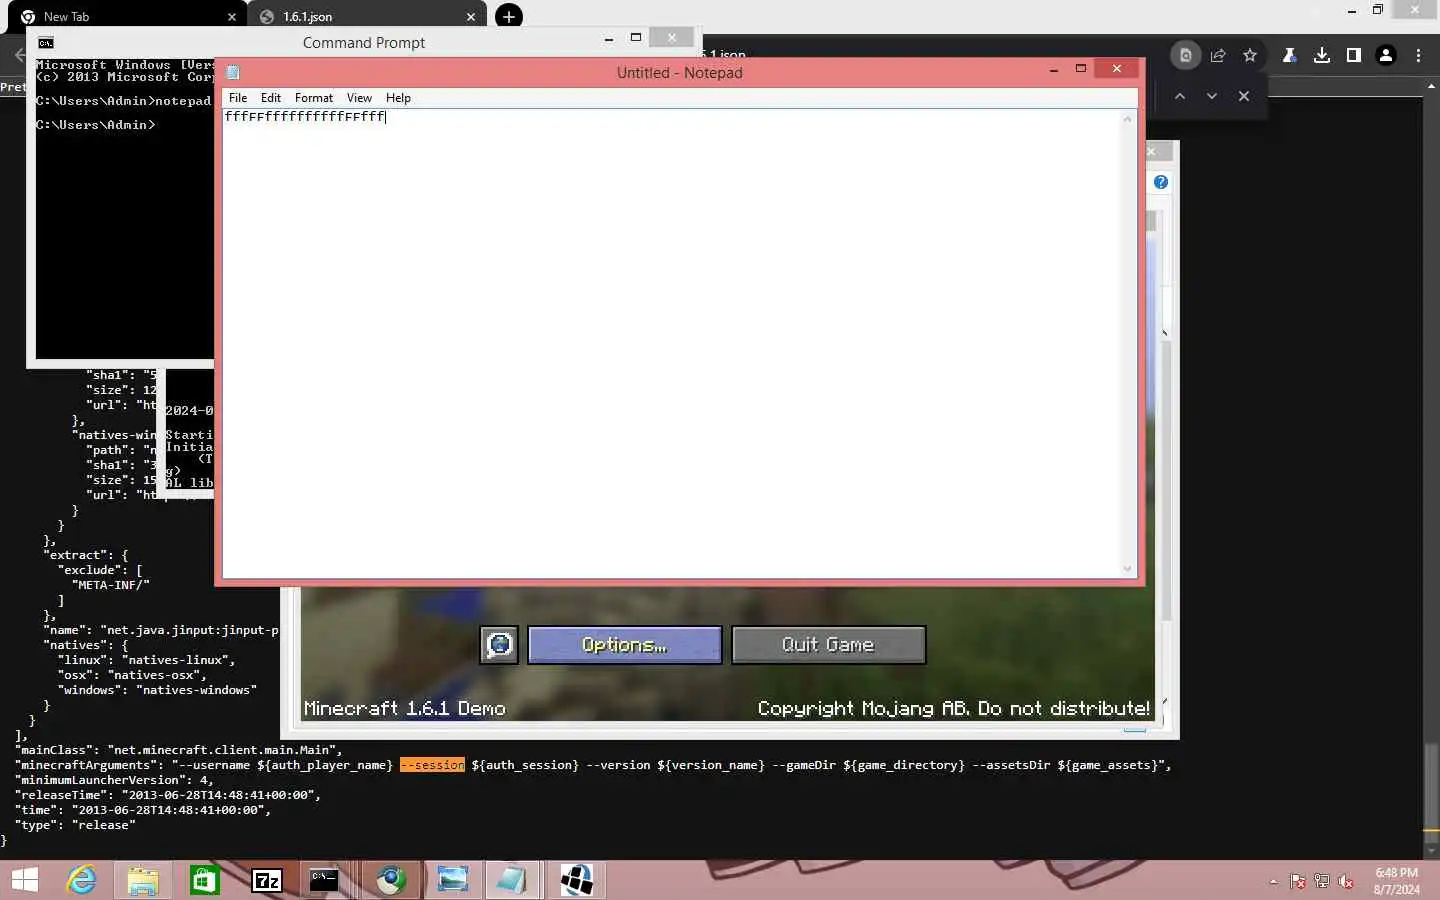1440x900 pixels.
Task: Close the find bar in browser
Action: pos(1244,96)
